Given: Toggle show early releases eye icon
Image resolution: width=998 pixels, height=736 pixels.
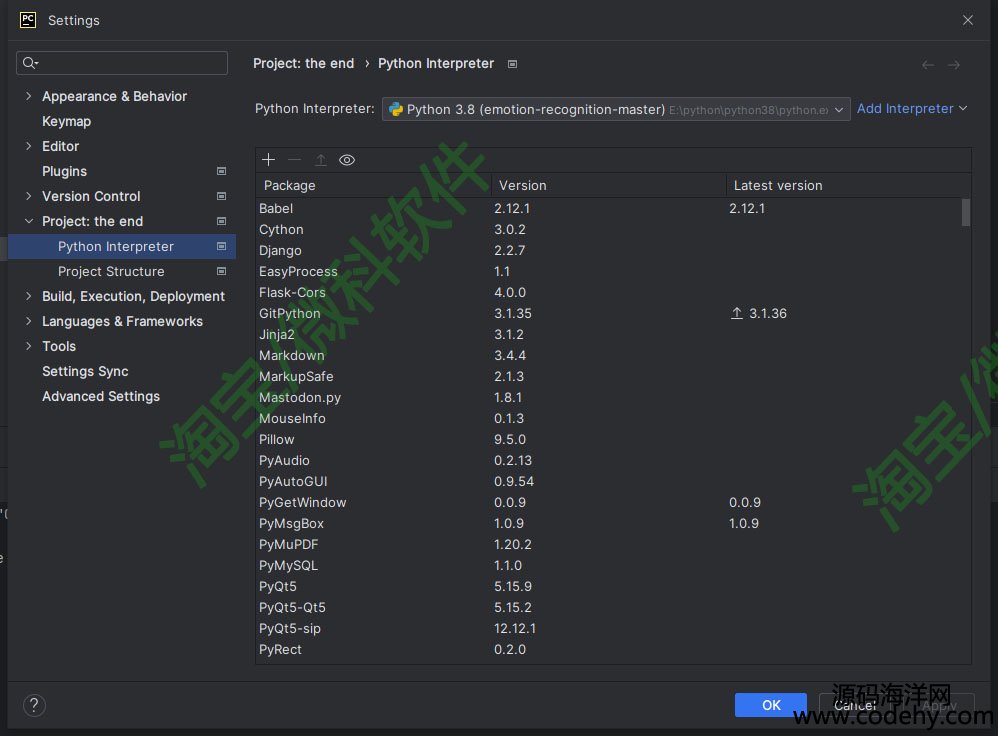Looking at the screenshot, I should coord(347,160).
